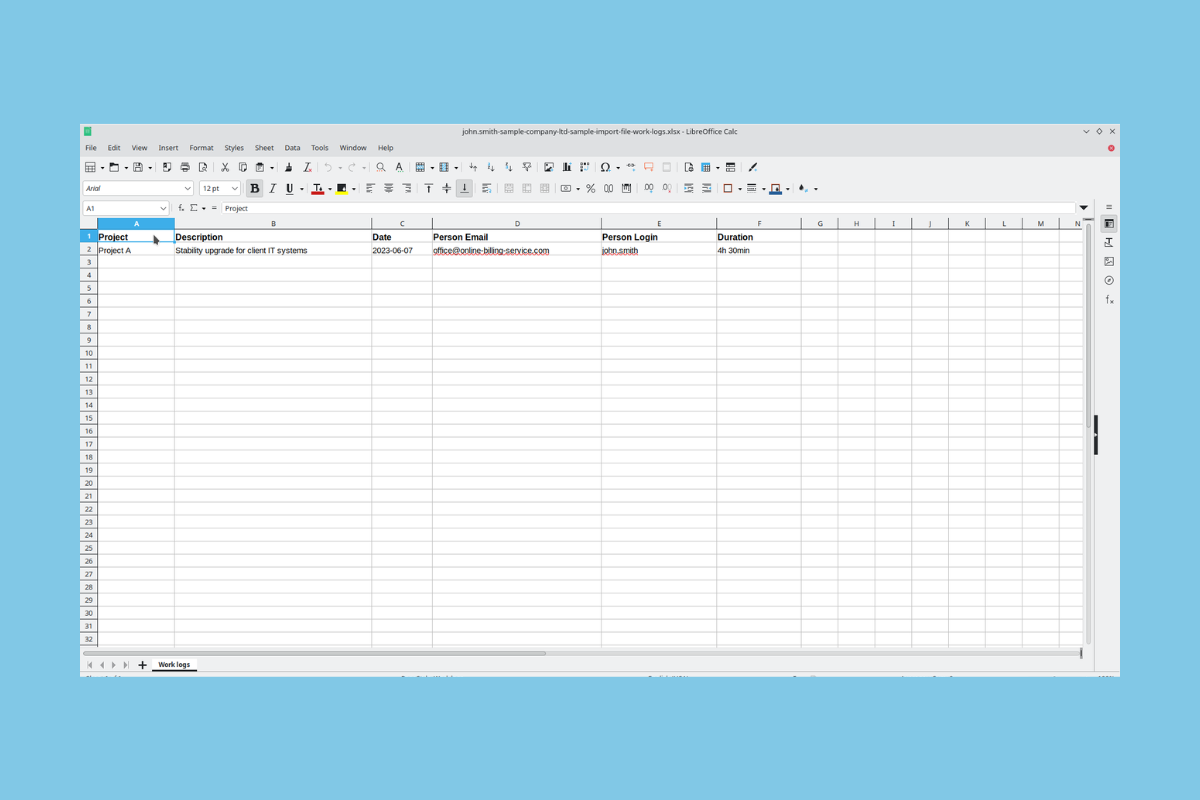The width and height of the screenshot is (1200, 800).
Task: Toggle Center Horizontally alignment
Action: point(389,188)
